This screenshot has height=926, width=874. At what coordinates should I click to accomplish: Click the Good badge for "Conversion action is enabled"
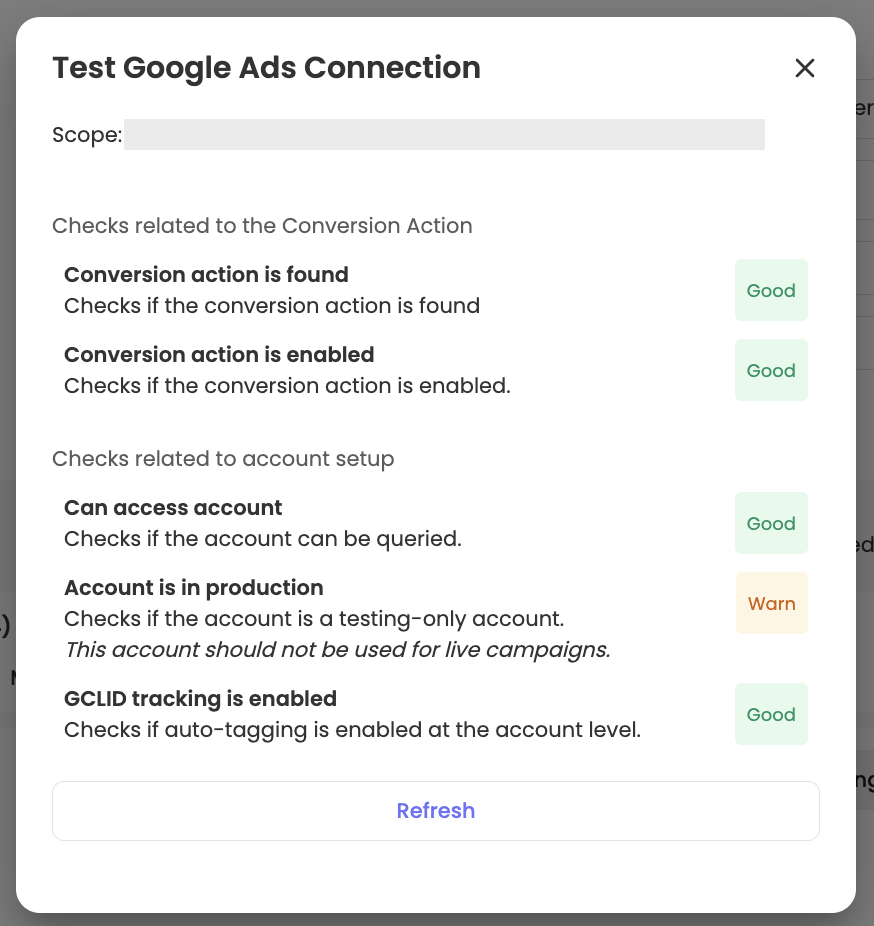[x=771, y=371]
